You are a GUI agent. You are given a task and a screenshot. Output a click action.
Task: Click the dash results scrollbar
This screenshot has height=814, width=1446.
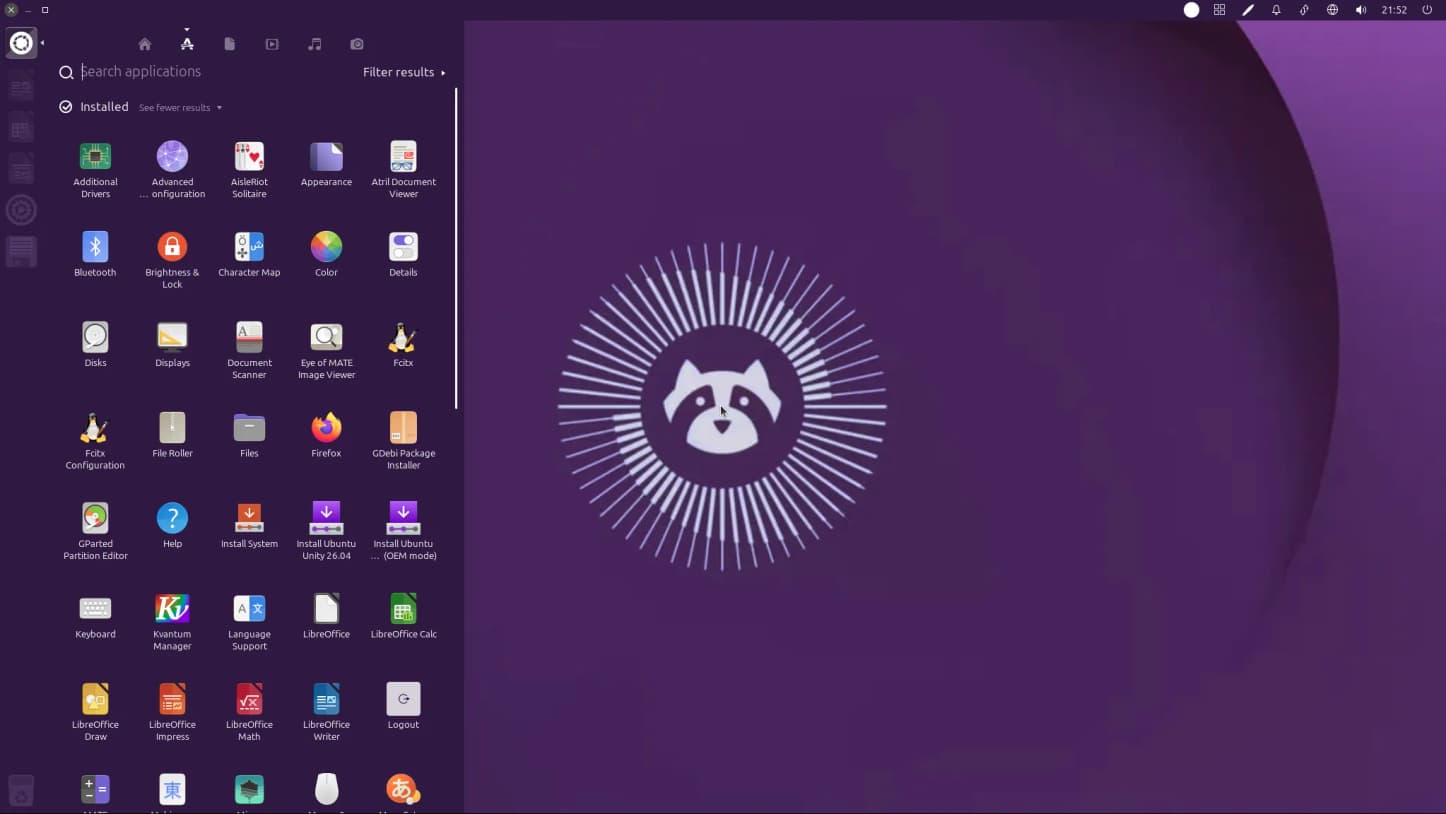point(456,248)
